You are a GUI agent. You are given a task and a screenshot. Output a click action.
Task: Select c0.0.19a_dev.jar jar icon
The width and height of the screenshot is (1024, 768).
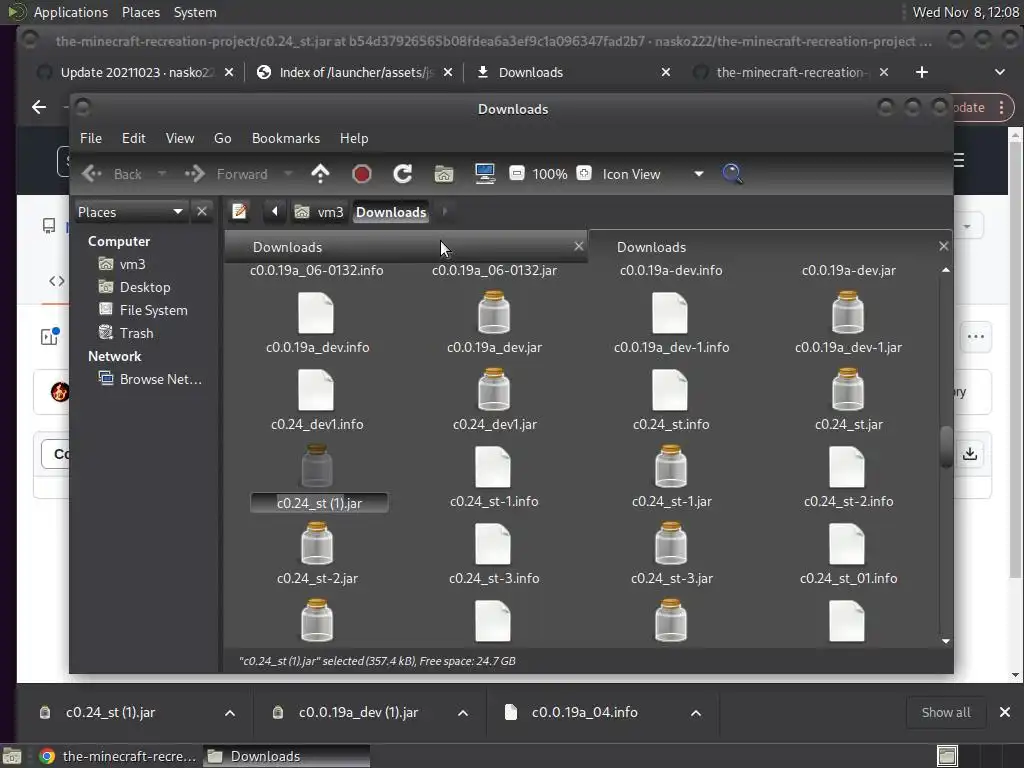(494, 312)
